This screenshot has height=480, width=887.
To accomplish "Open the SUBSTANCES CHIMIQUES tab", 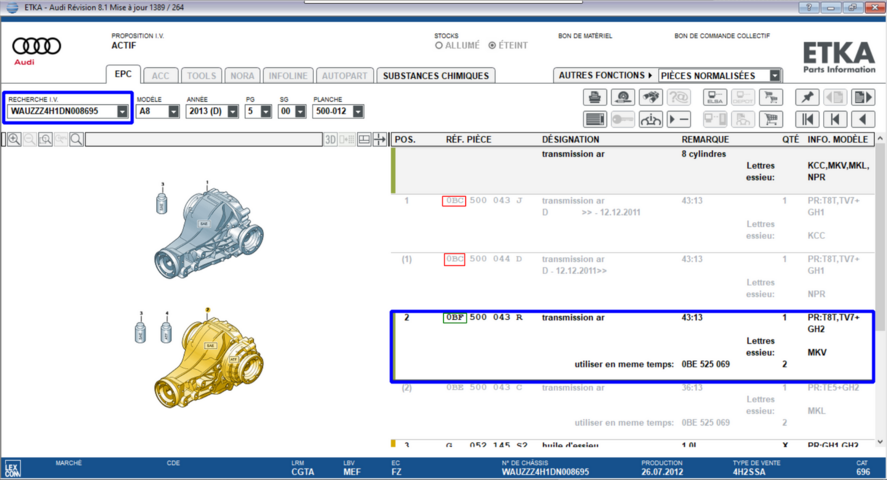I will (x=436, y=76).
